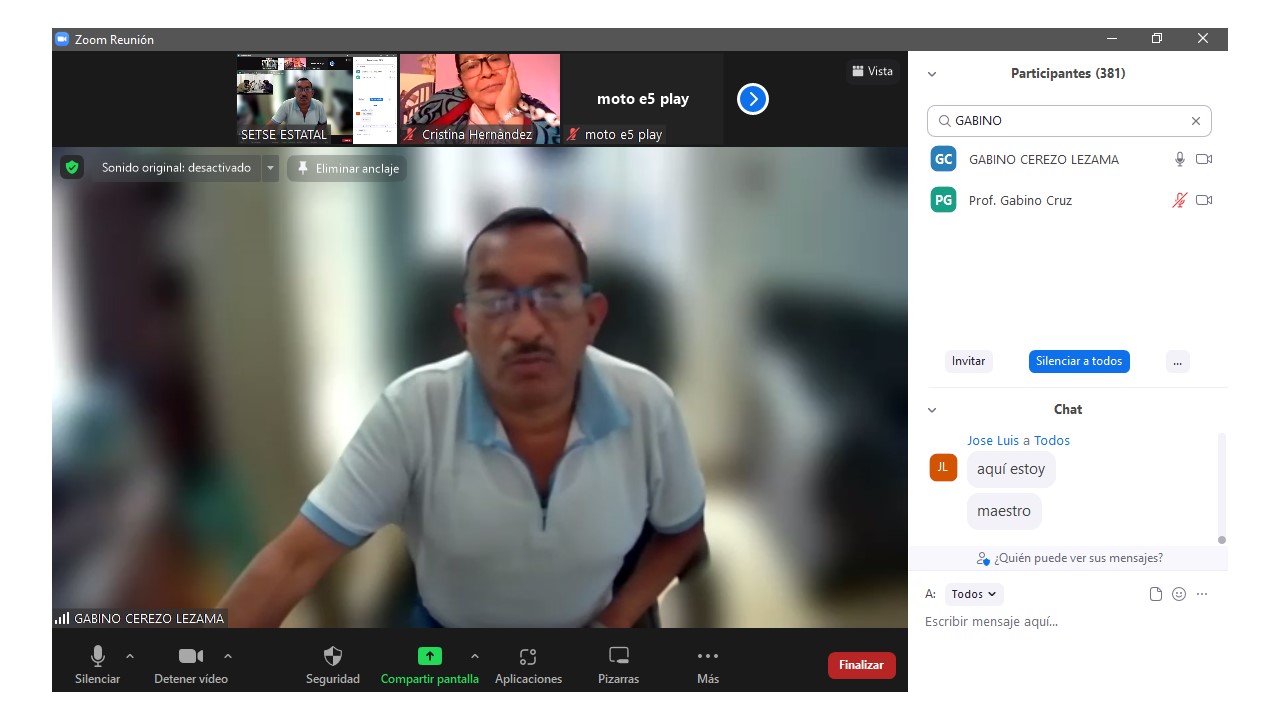Select Prof. Gabino Cruz participant name
Viewport: 1280px width, 720px height.
click(1020, 200)
